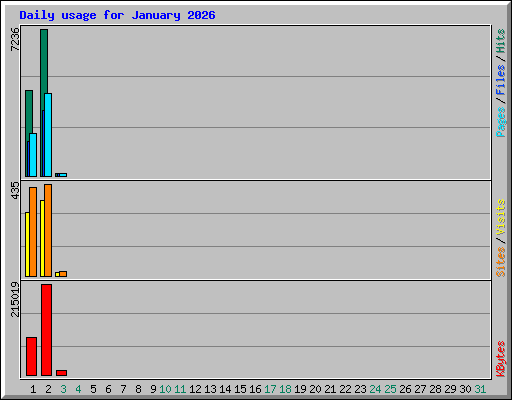Select the tall red KBytes bar for day 2
Image resolution: width=512 pixels, height=400 pixels.
[46, 330]
